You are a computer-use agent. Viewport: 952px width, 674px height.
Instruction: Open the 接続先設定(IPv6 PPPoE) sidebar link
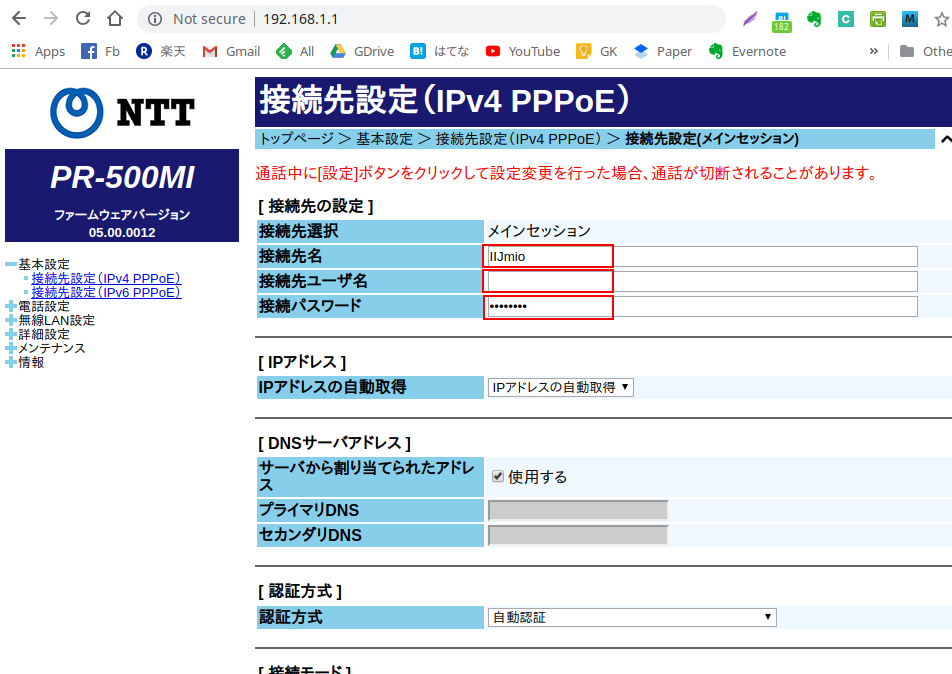pos(106,293)
